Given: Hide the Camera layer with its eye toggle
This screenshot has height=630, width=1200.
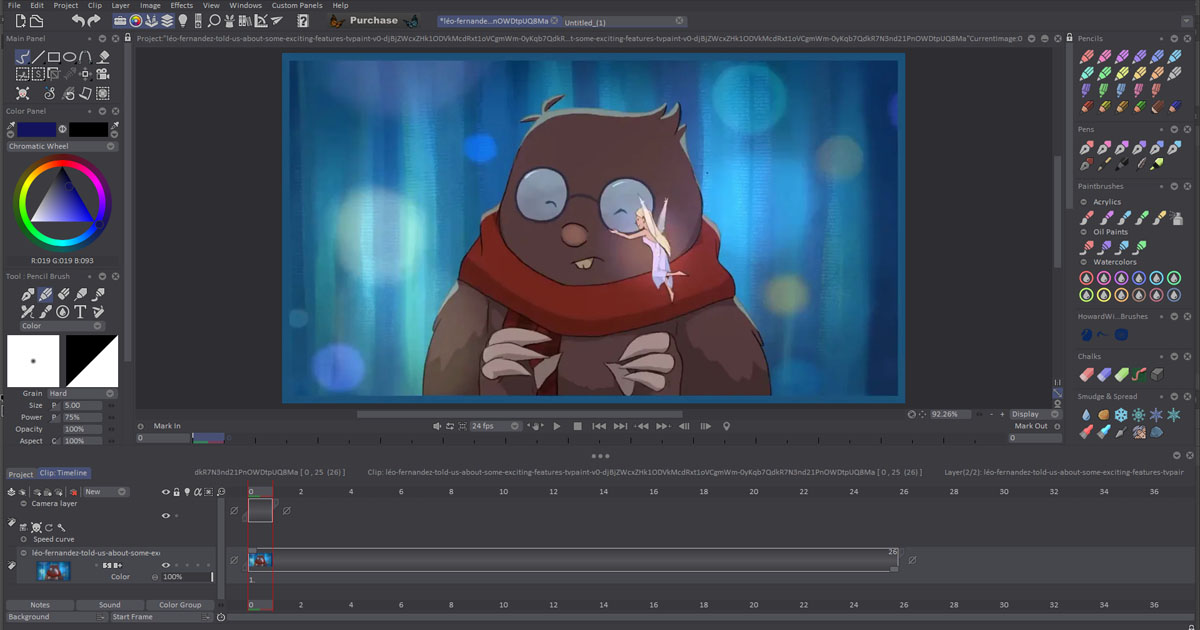Looking at the screenshot, I should (166, 516).
